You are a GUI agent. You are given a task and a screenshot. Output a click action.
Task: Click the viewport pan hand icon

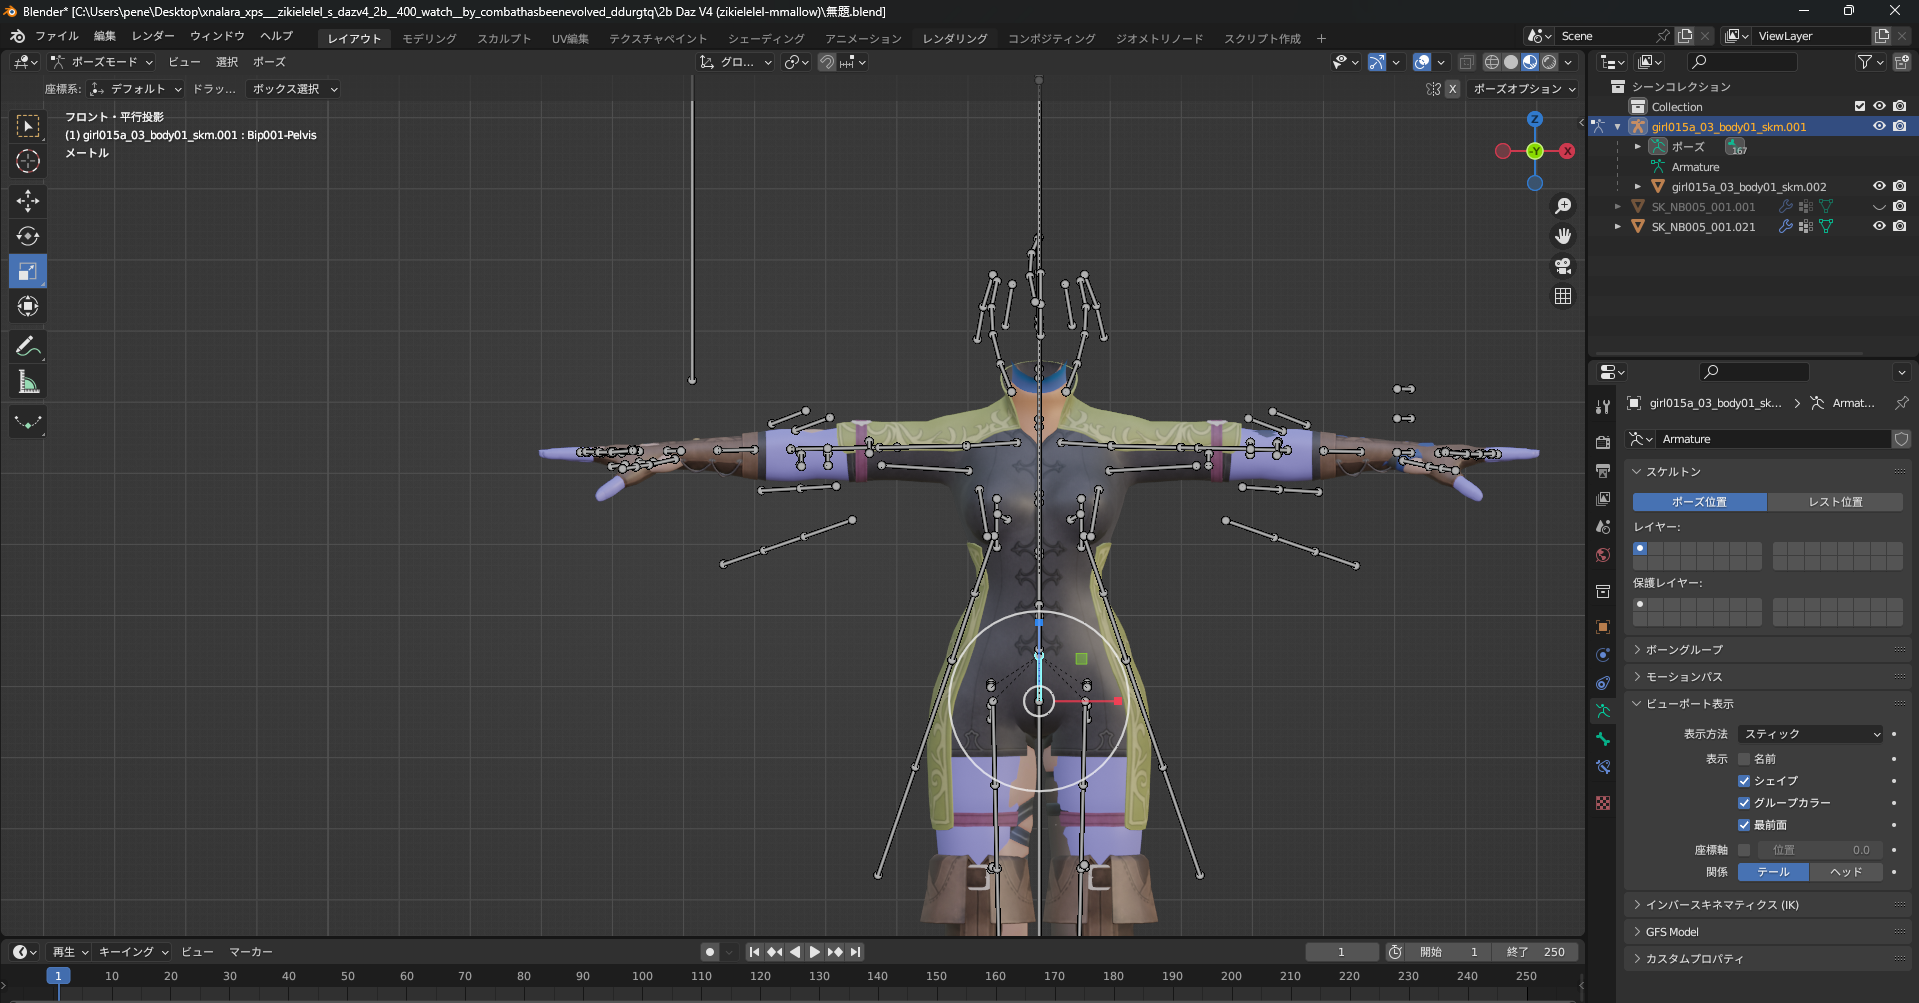(1563, 236)
